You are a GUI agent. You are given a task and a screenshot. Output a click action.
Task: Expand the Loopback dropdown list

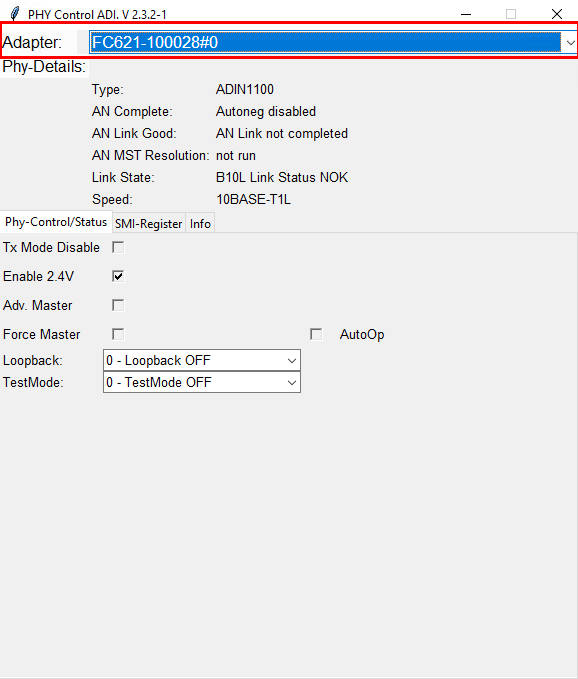(x=292, y=360)
